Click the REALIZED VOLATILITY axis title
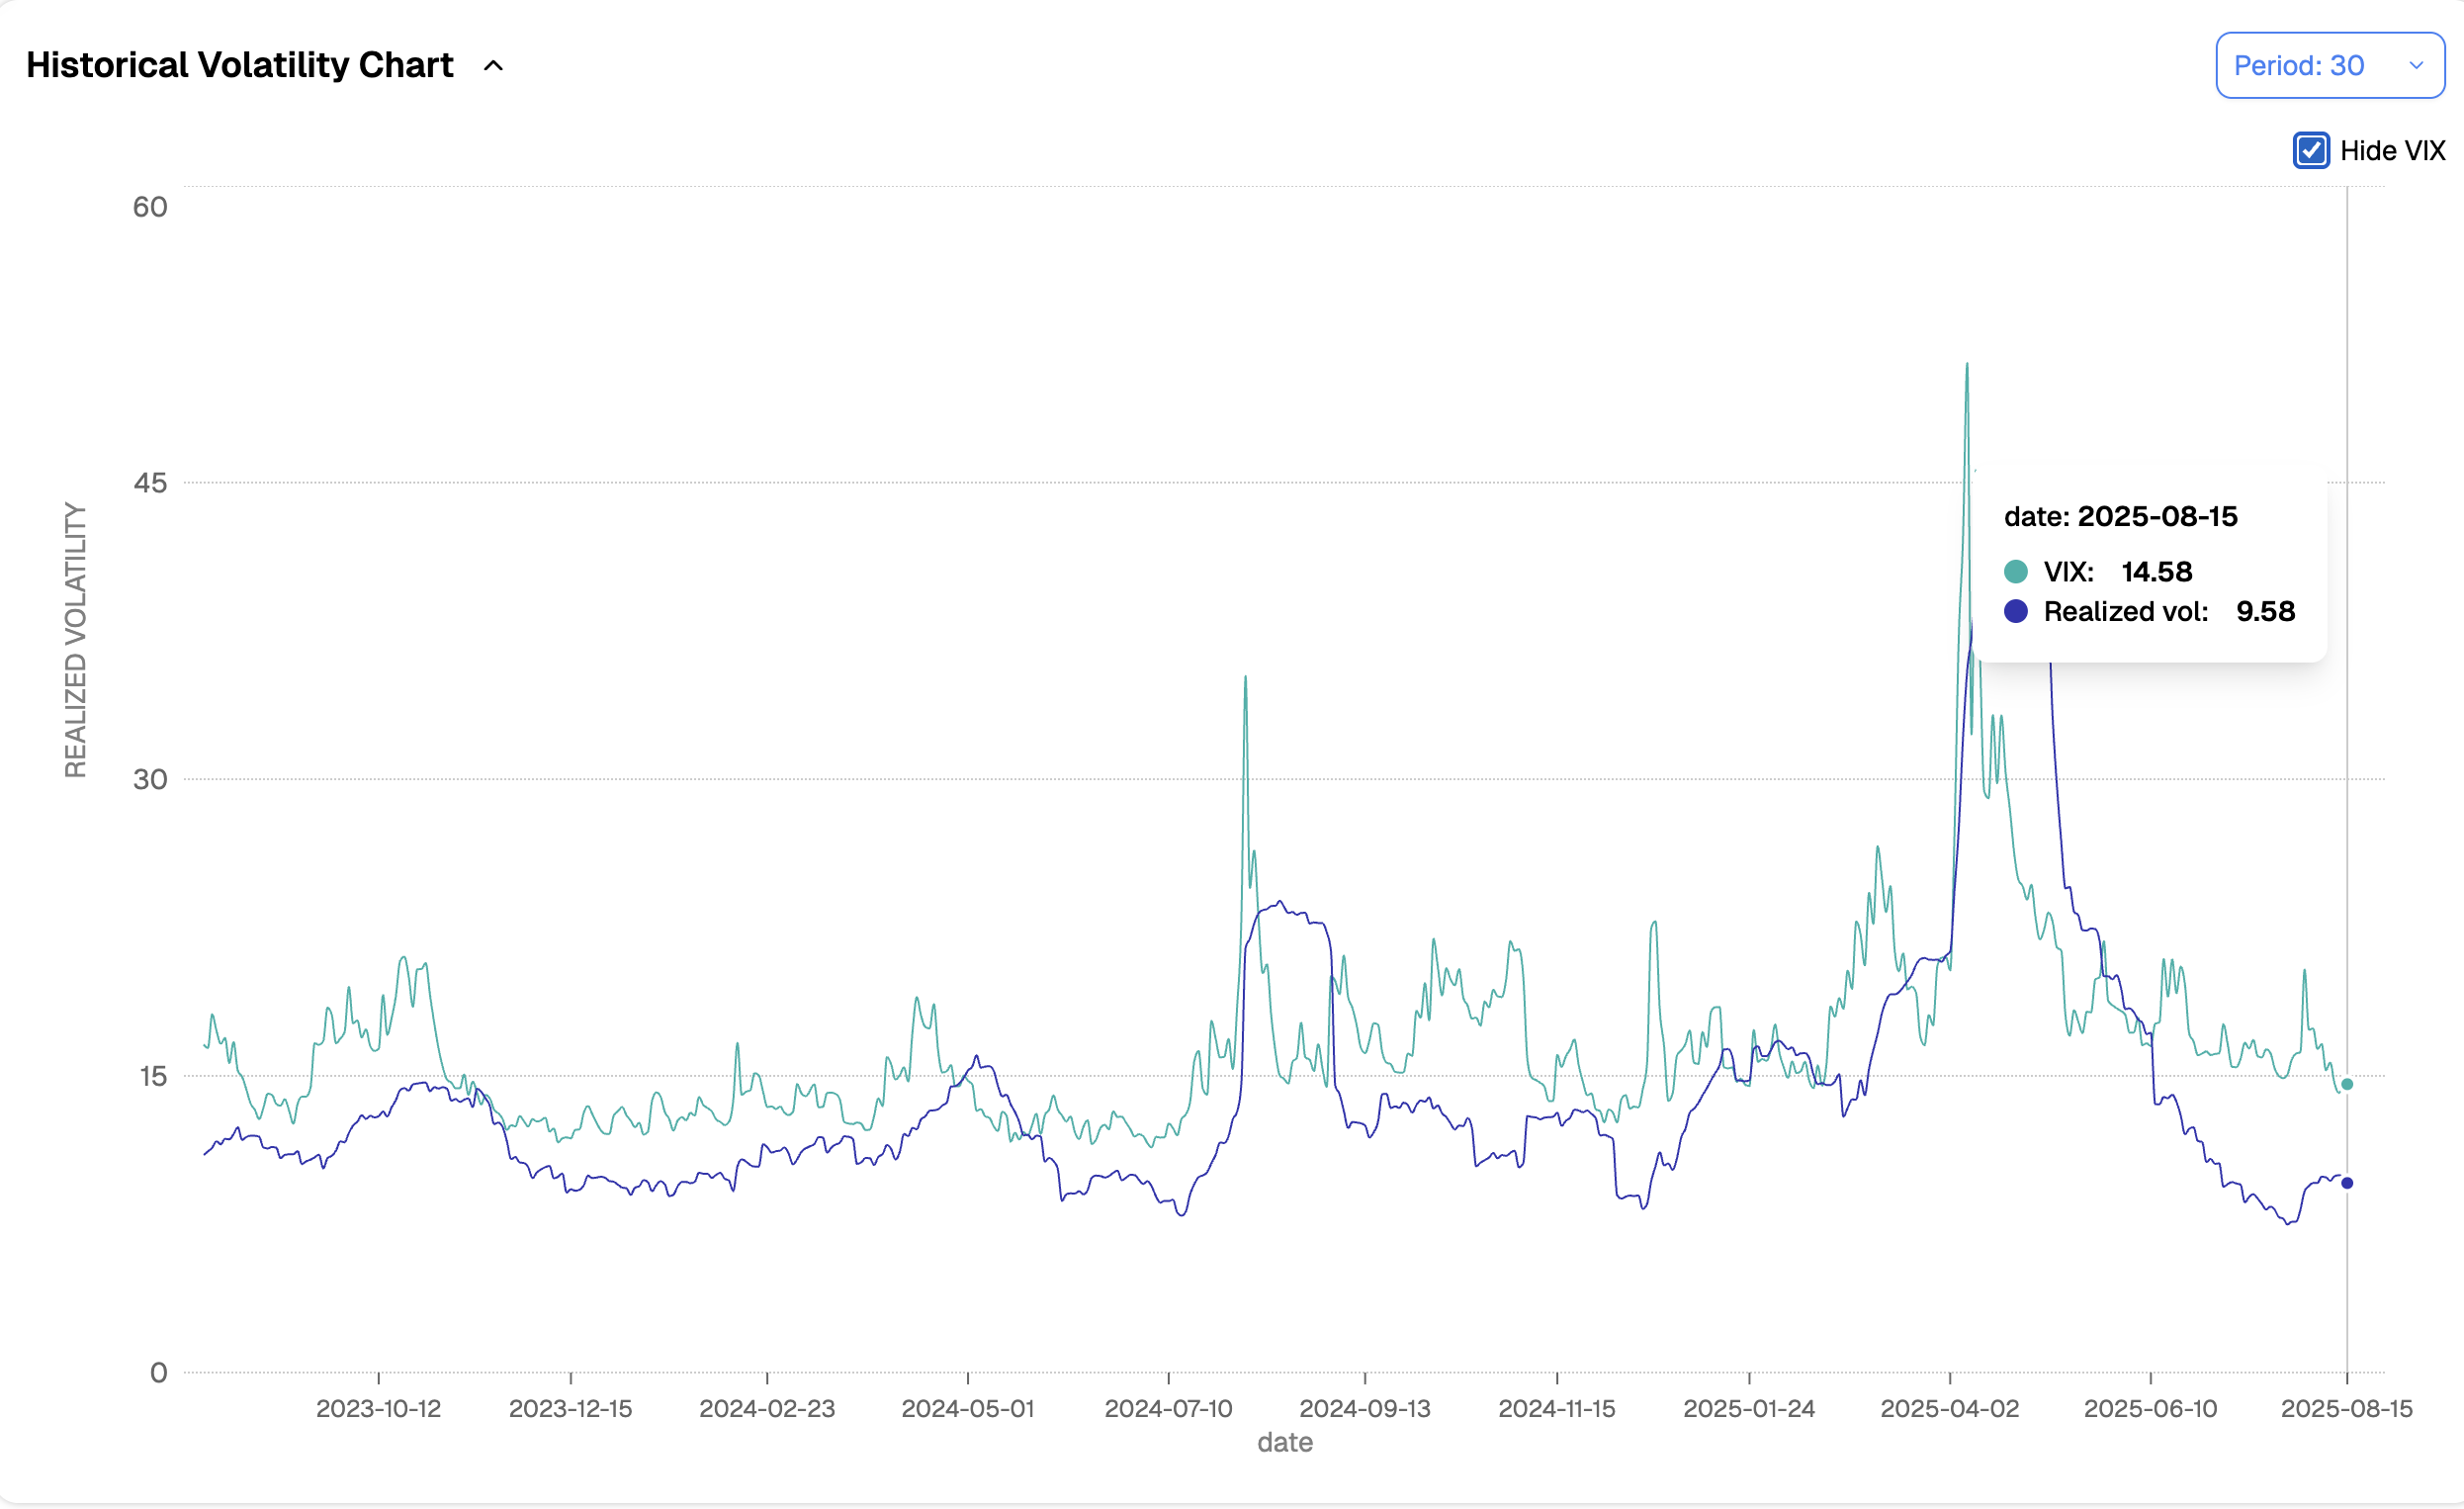The height and width of the screenshot is (1509, 2464). [76, 640]
